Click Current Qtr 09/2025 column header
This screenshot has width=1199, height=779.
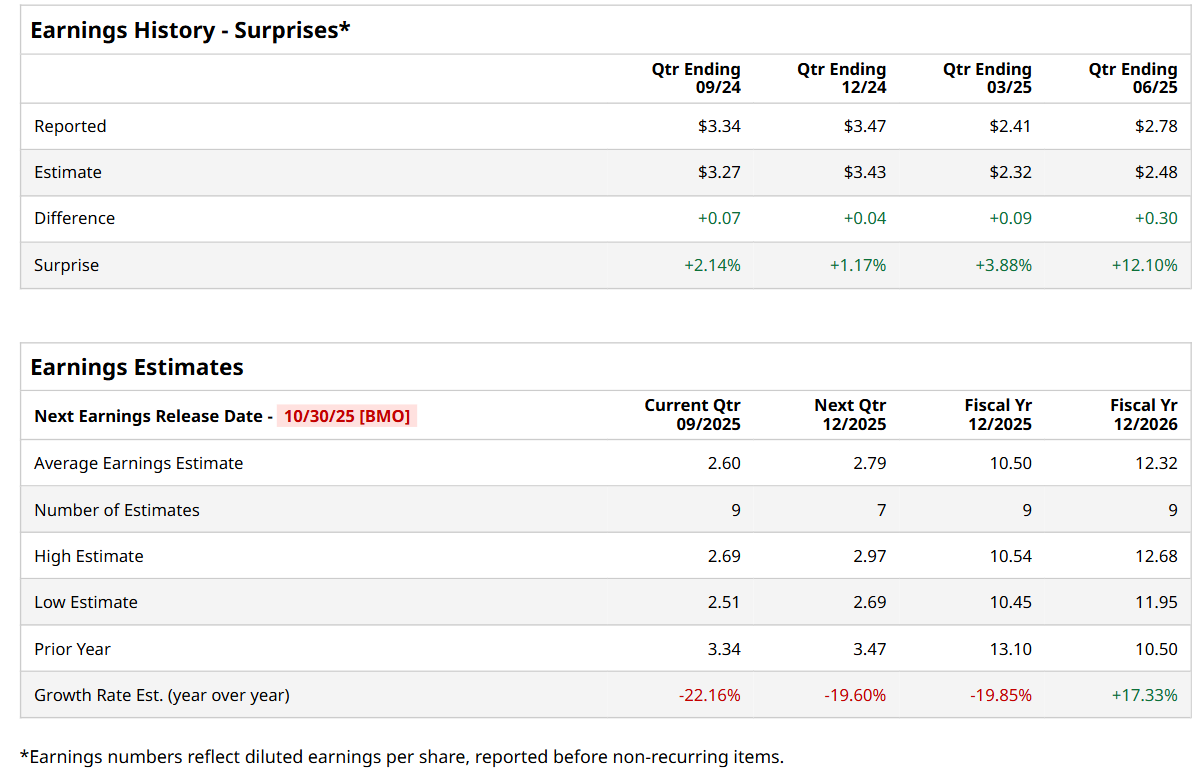(692, 415)
